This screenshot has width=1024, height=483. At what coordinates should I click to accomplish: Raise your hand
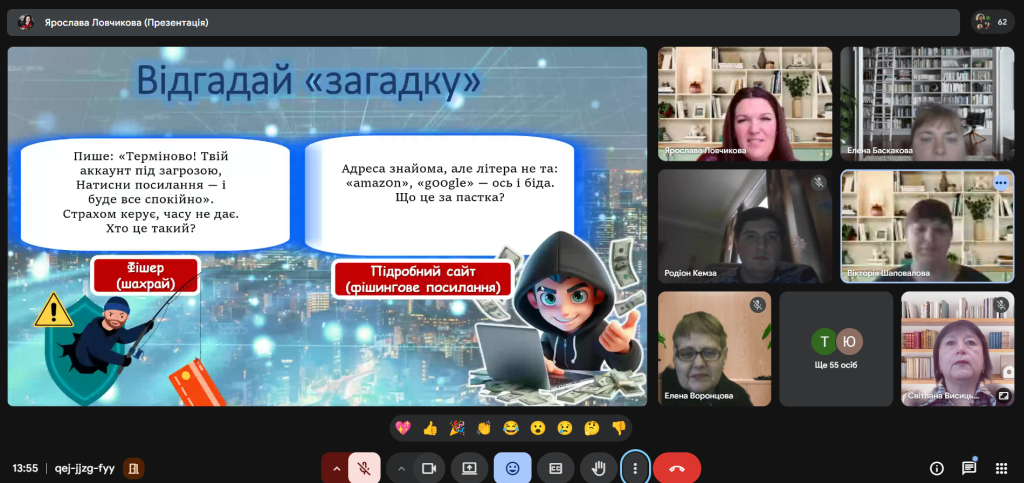point(598,468)
